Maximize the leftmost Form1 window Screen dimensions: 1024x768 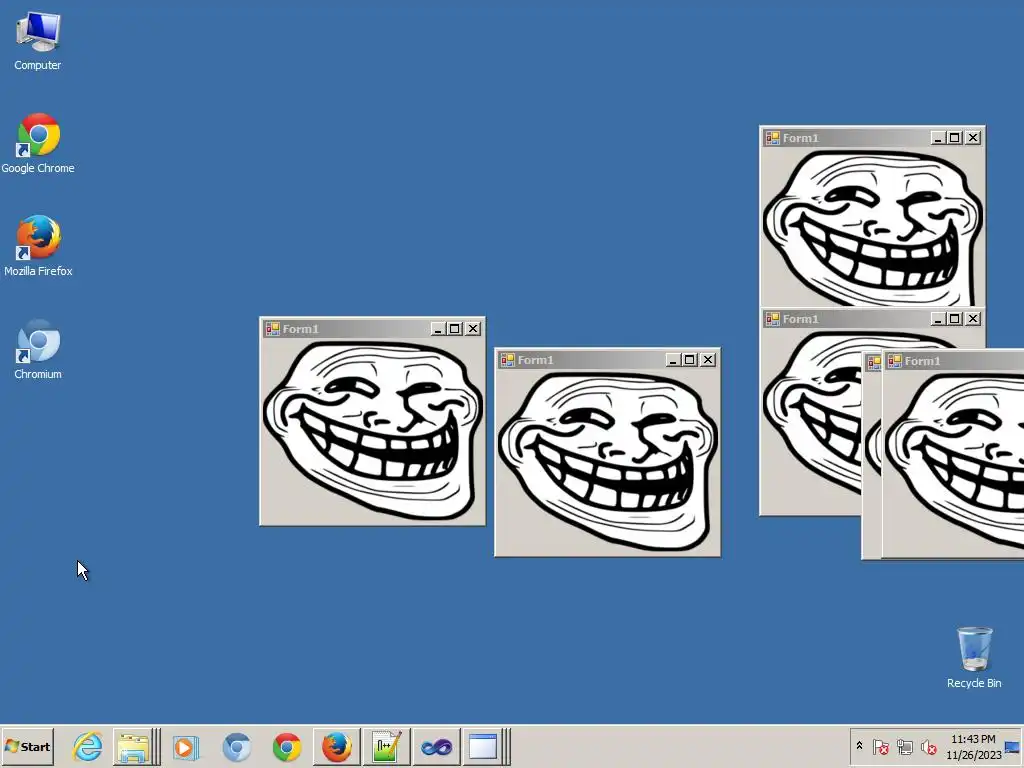pyautogui.click(x=455, y=328)
